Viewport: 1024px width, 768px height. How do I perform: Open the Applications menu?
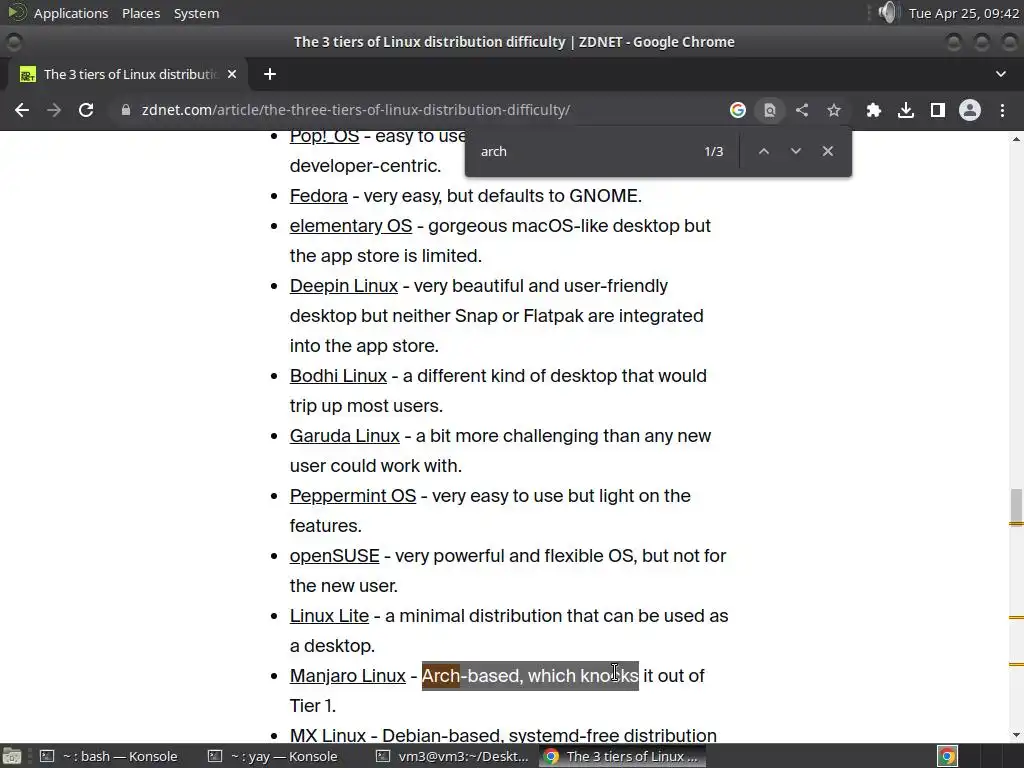click(x=71, y=13)
